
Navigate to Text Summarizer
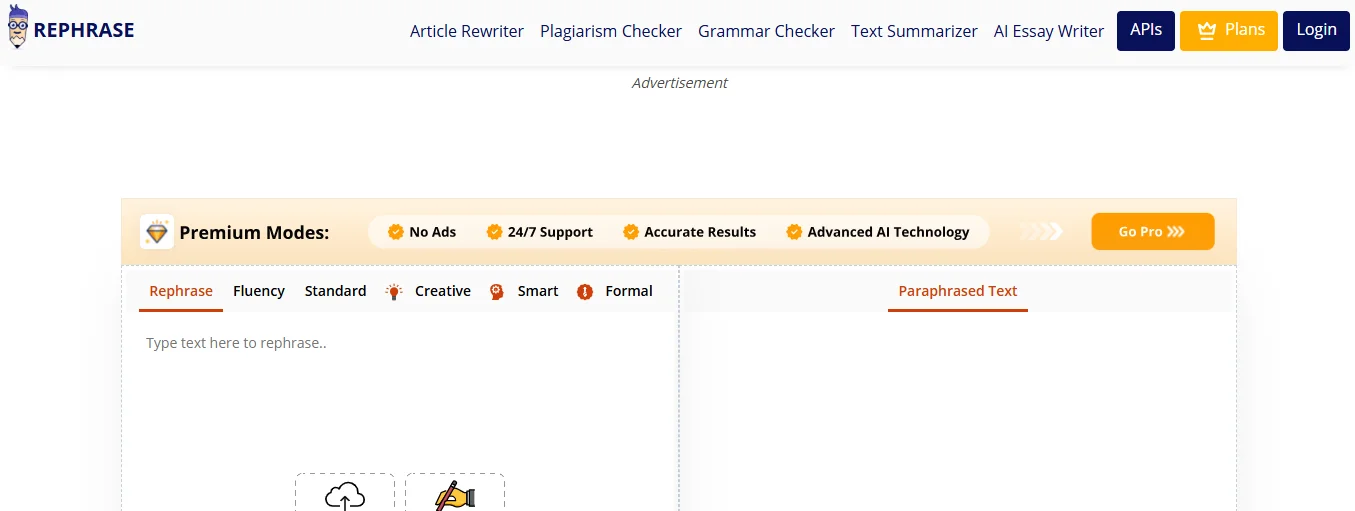tap(914, 31)
